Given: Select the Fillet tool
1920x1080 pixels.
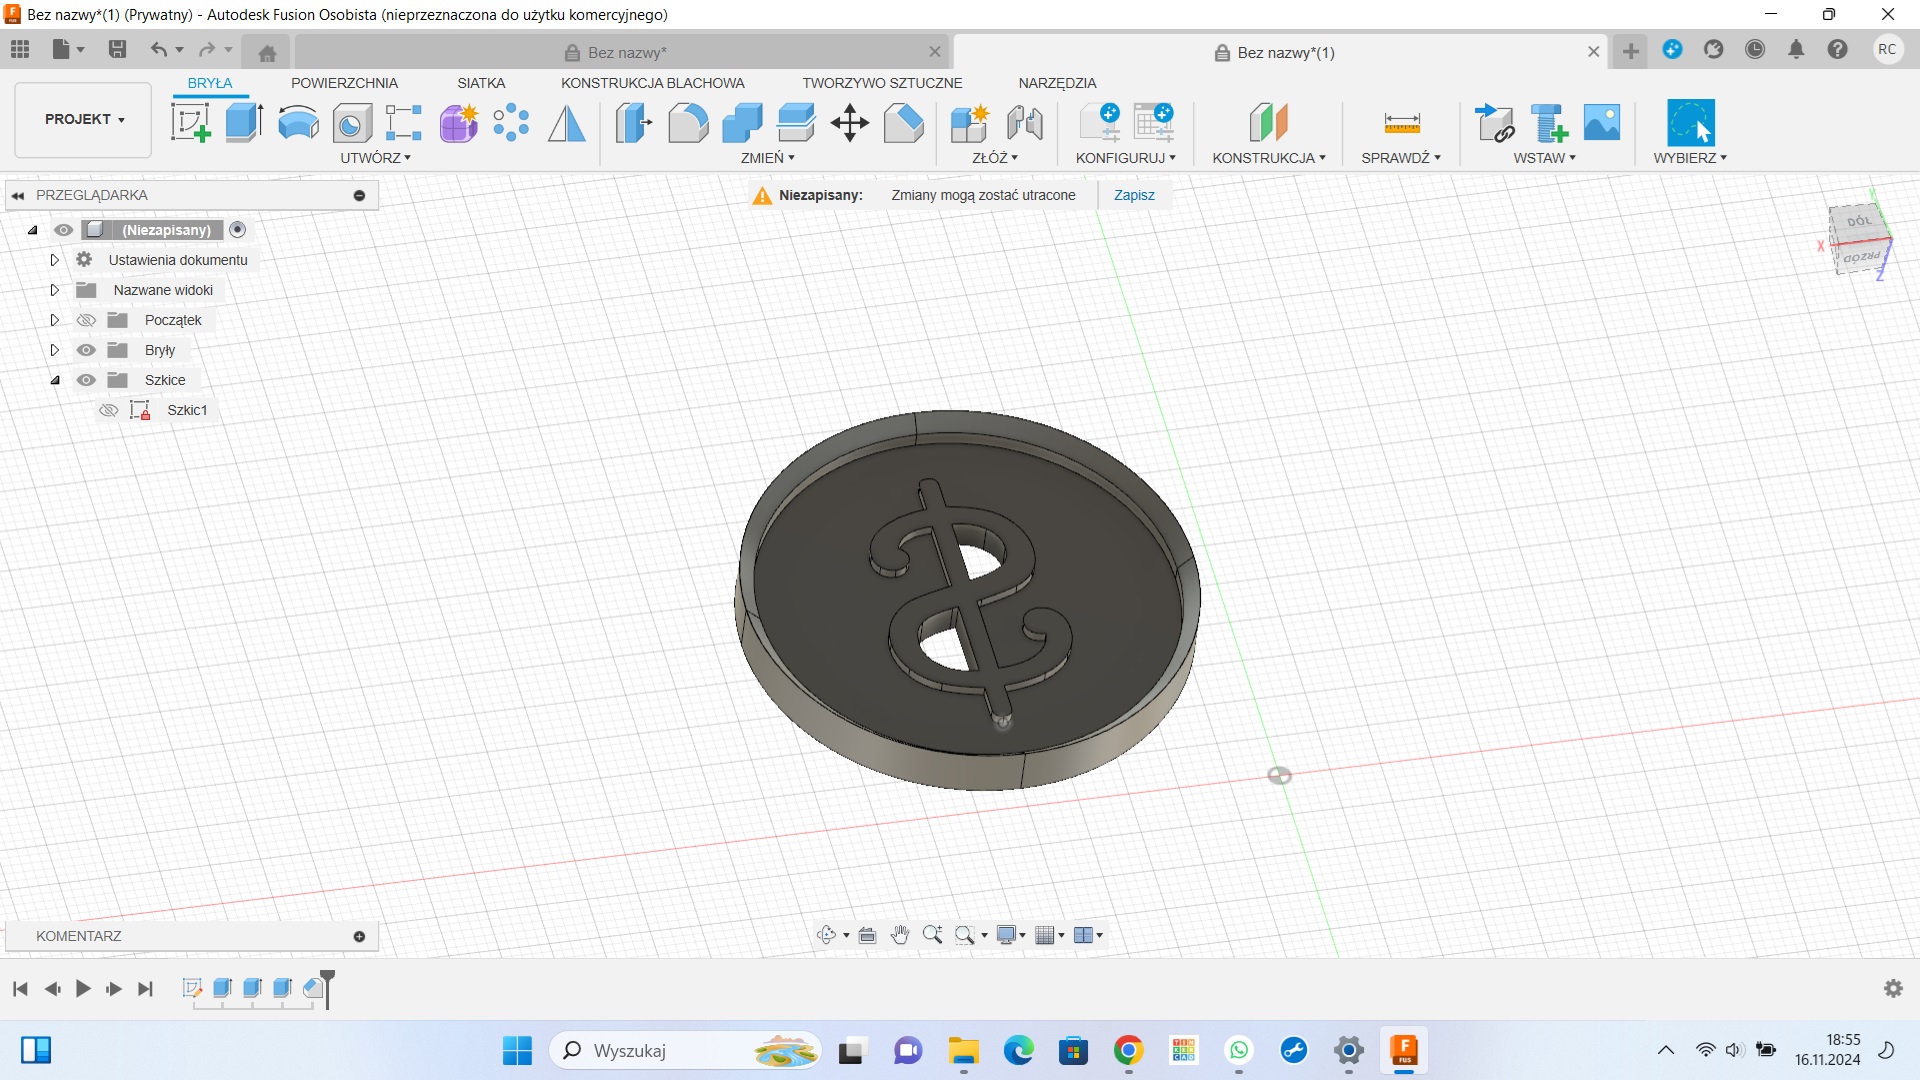Looking at the screenshot, I should coord(688,123).
